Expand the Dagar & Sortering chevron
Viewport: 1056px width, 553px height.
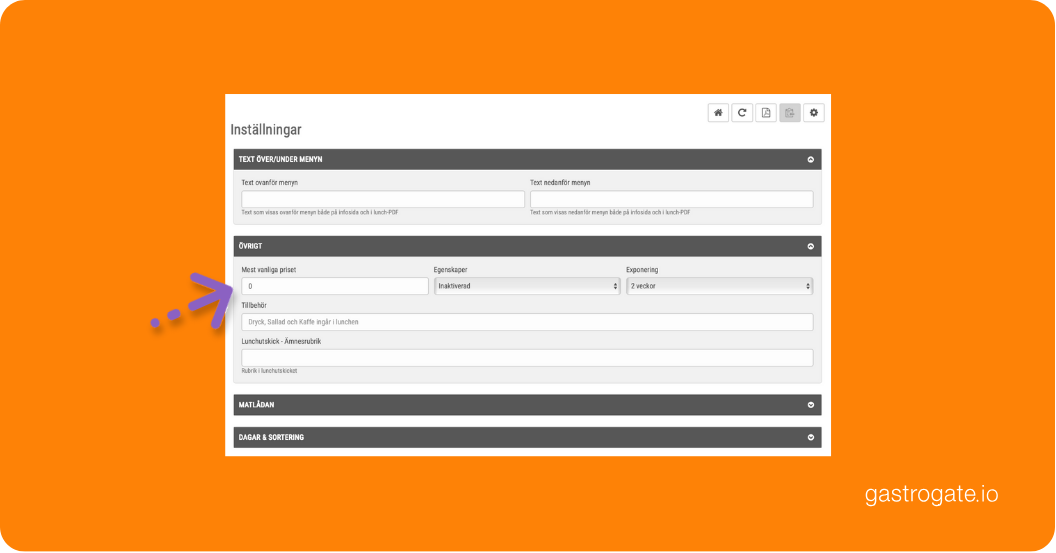point(810,438)
